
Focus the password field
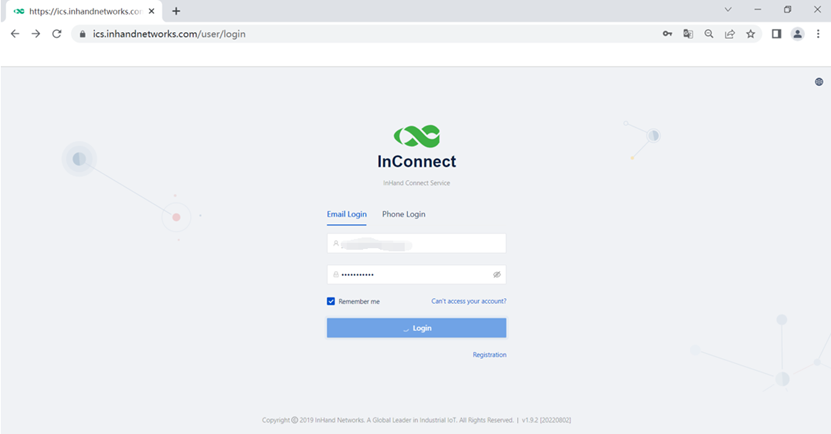pyautogui.click(x=417, y=274)
